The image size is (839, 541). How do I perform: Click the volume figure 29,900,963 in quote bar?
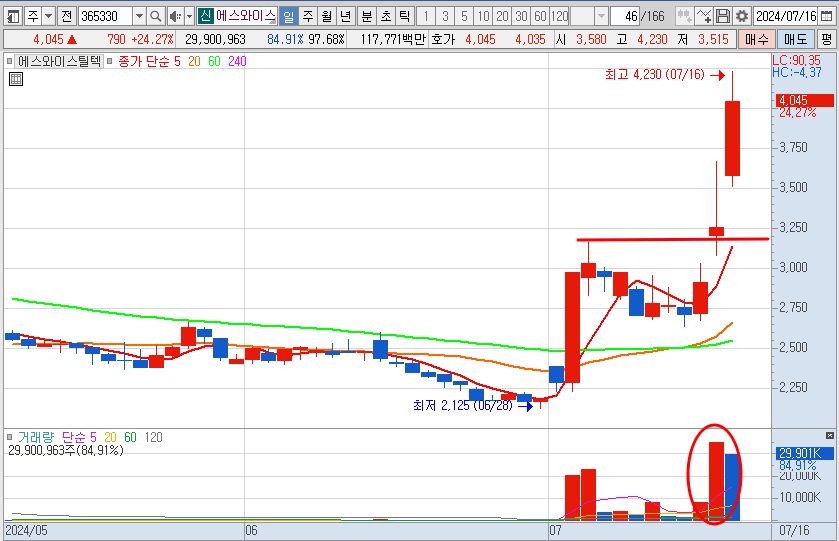[215, 39]
